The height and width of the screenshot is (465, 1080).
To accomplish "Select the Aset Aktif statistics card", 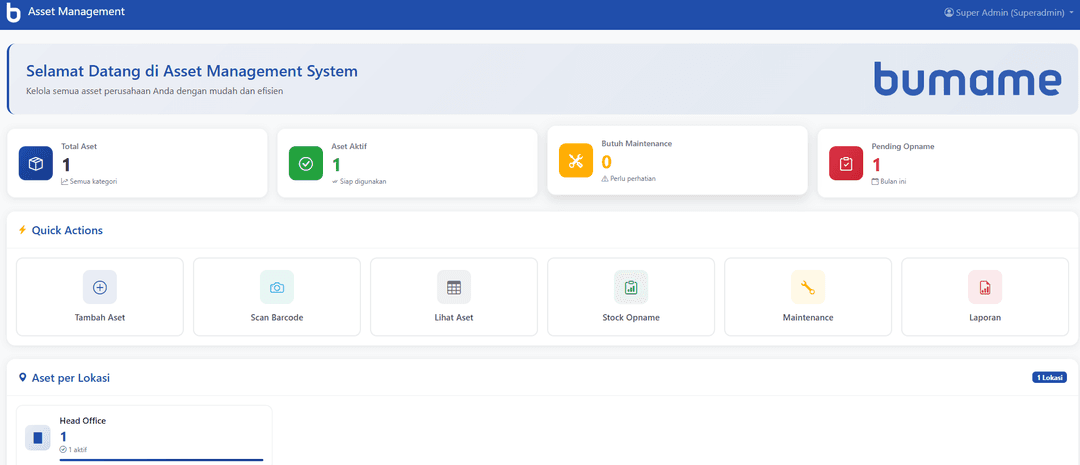I will (x=407, y=163).
